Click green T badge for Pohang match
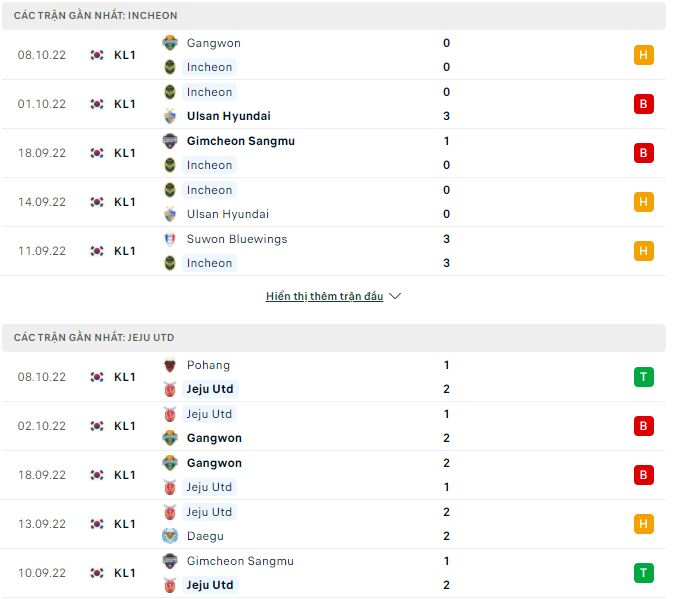 [644, 377]
